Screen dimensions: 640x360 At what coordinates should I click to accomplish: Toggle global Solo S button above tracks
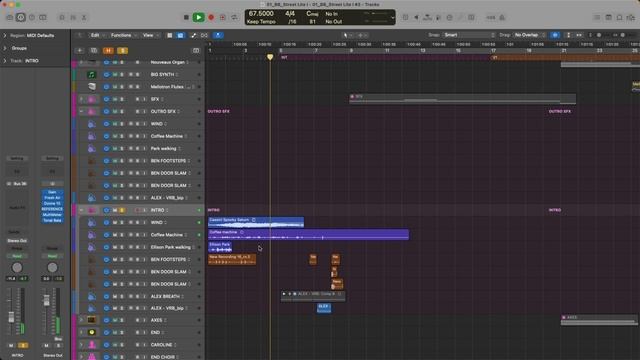tap(122, 51)
